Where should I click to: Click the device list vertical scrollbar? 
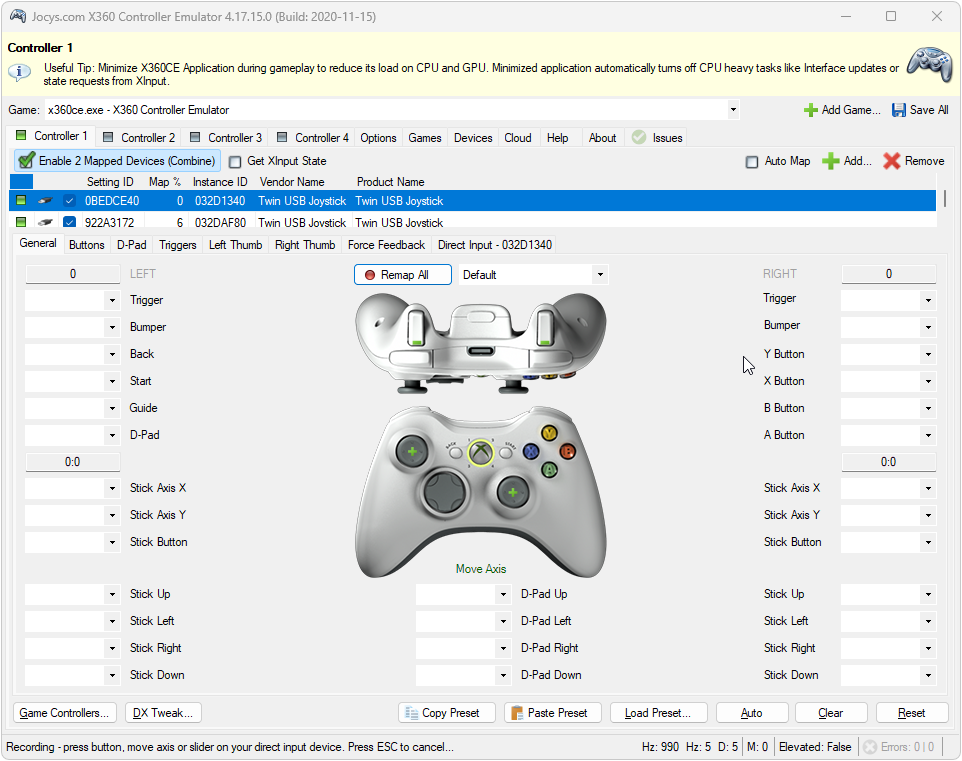pos(944,198)
